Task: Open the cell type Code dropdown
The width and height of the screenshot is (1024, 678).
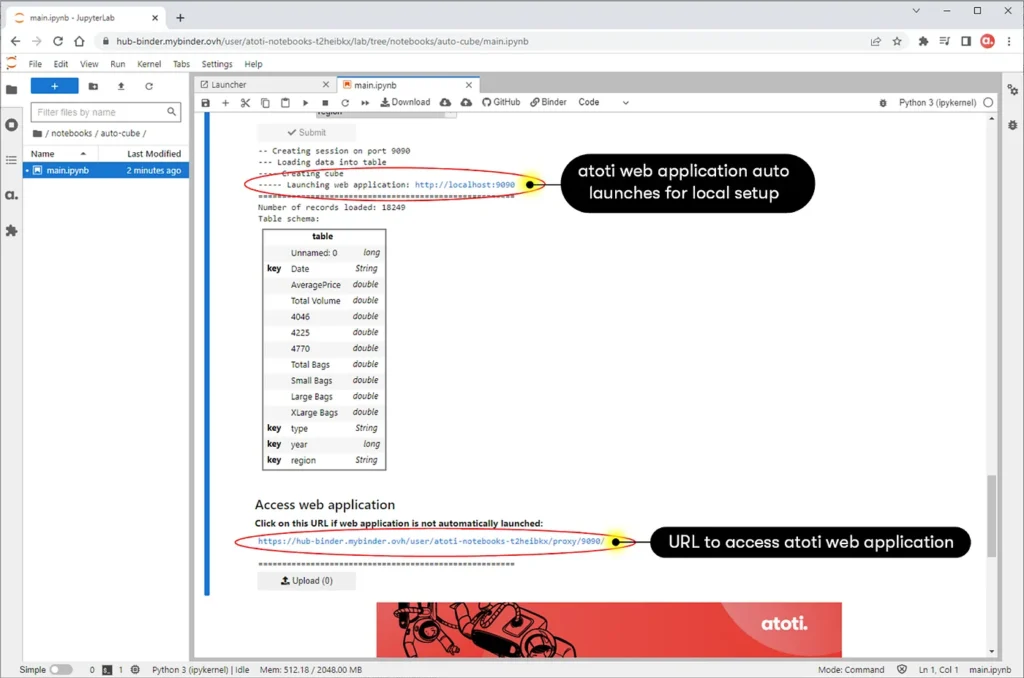Action: [x=603, y=103]
